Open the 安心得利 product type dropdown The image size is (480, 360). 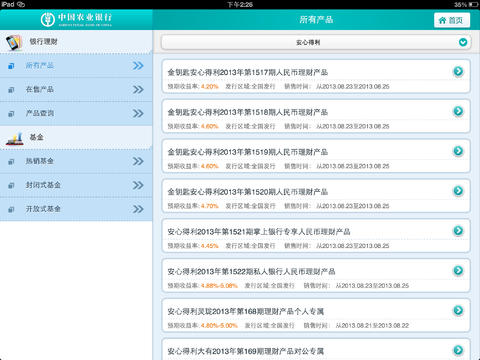coord(316,42)
